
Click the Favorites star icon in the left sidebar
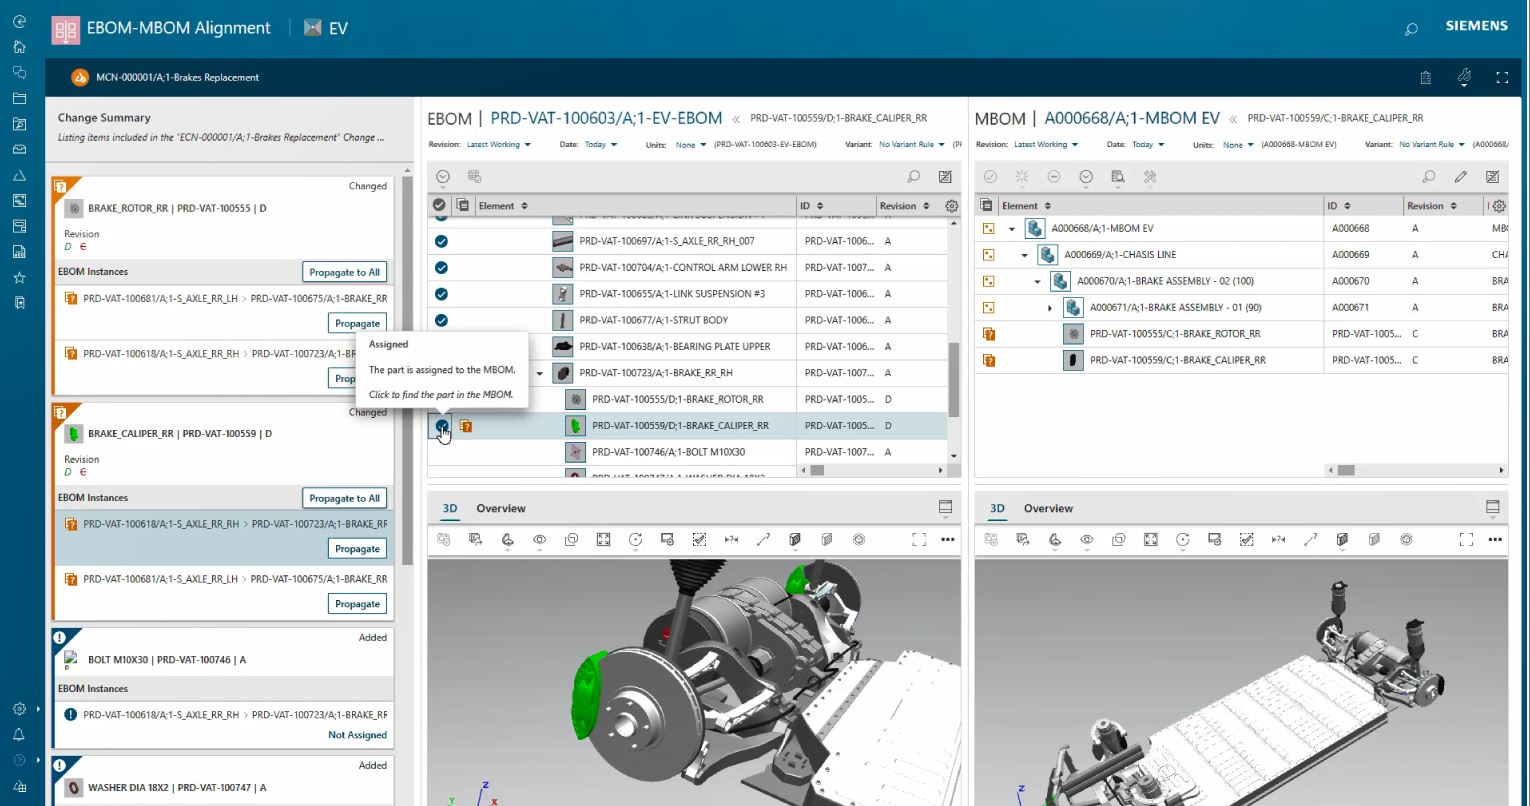pyautogui.click(x=19, y=276)
